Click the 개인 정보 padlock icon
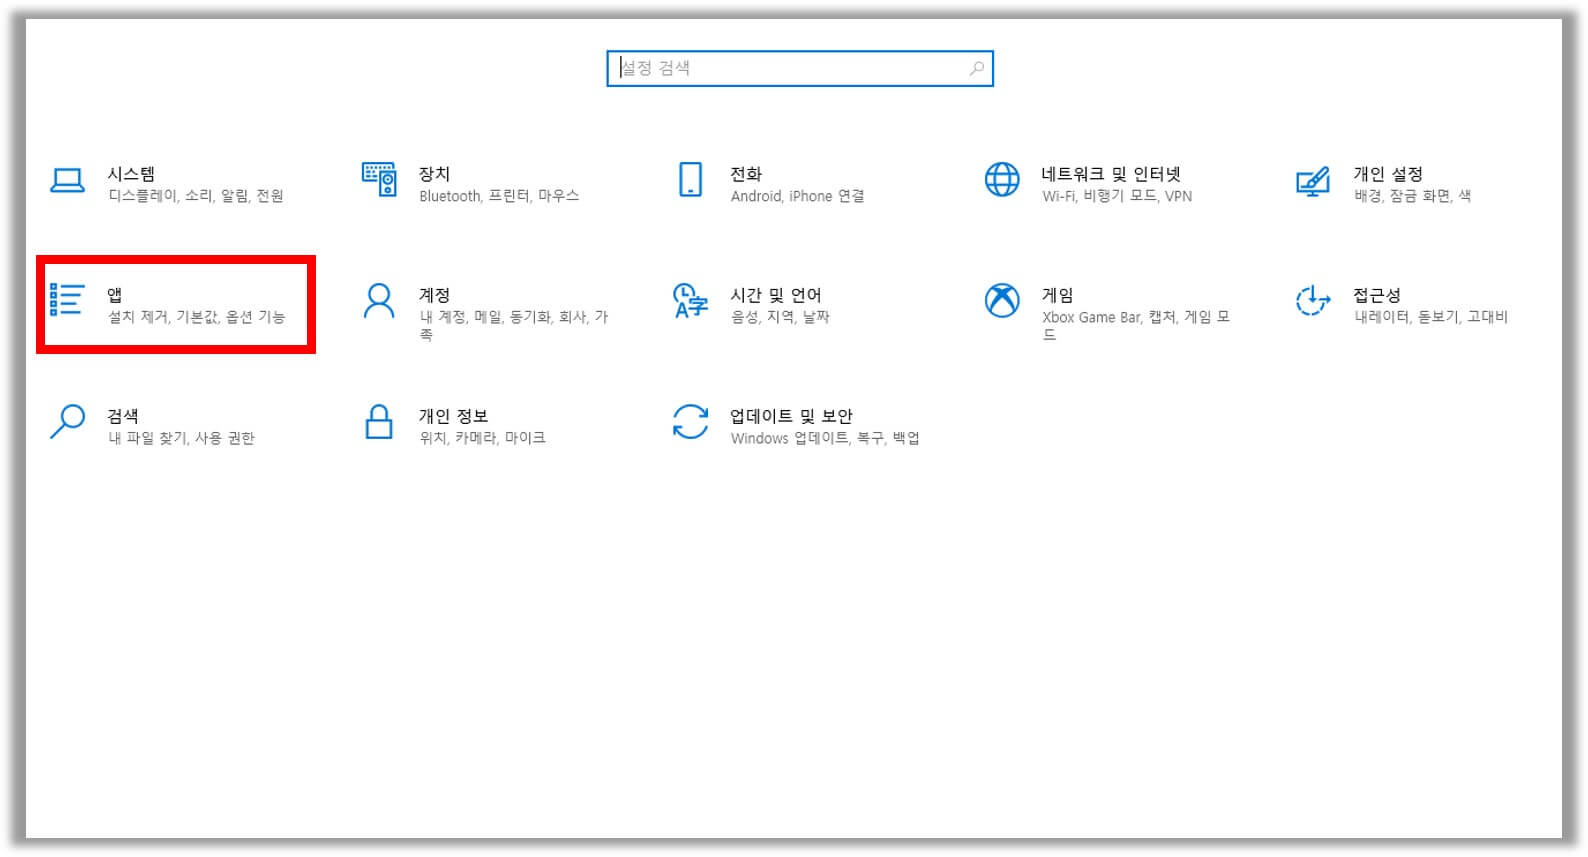1588x857 pixels. (379, 422)
